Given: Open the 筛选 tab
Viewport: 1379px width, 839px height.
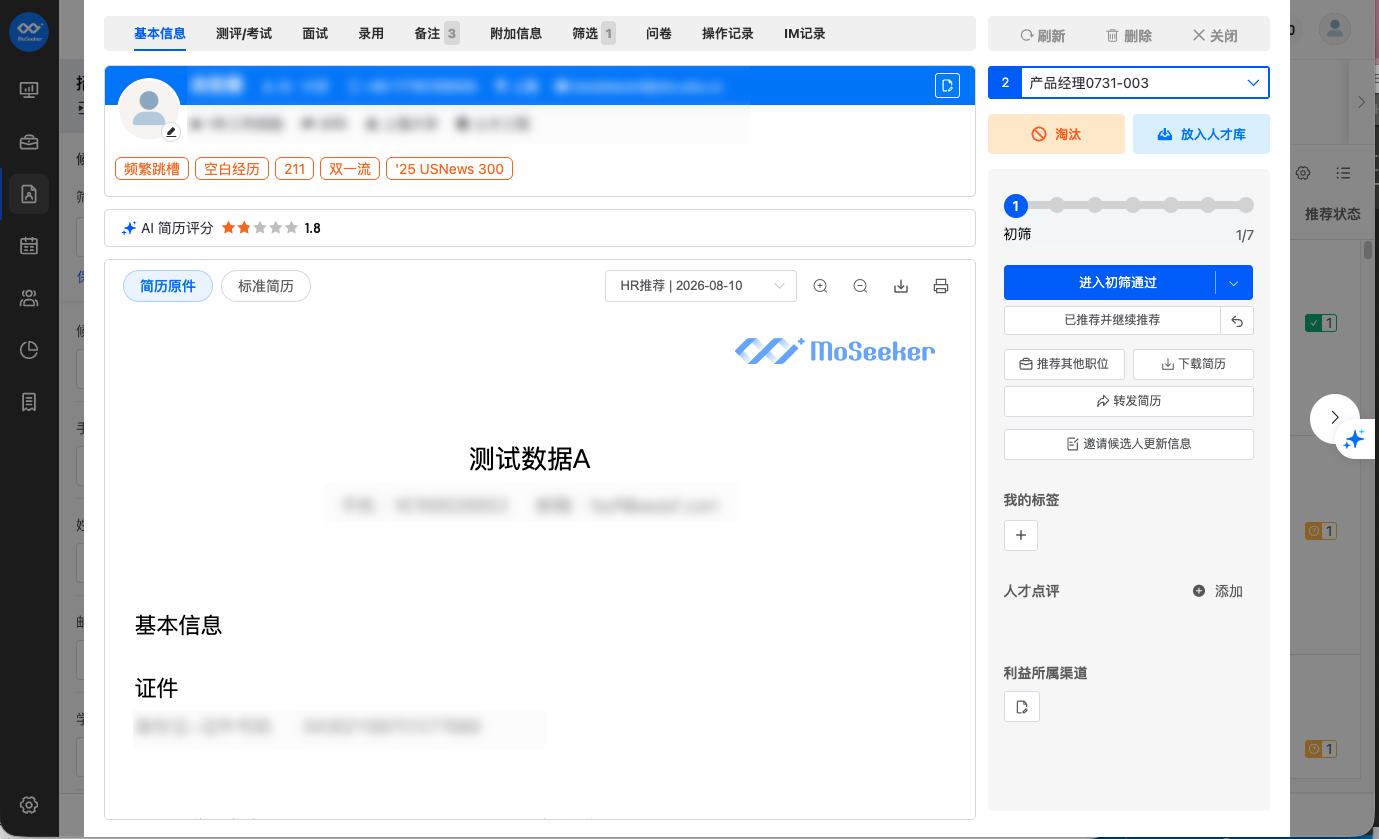Looking at the screenshot, I should (594, 34).
